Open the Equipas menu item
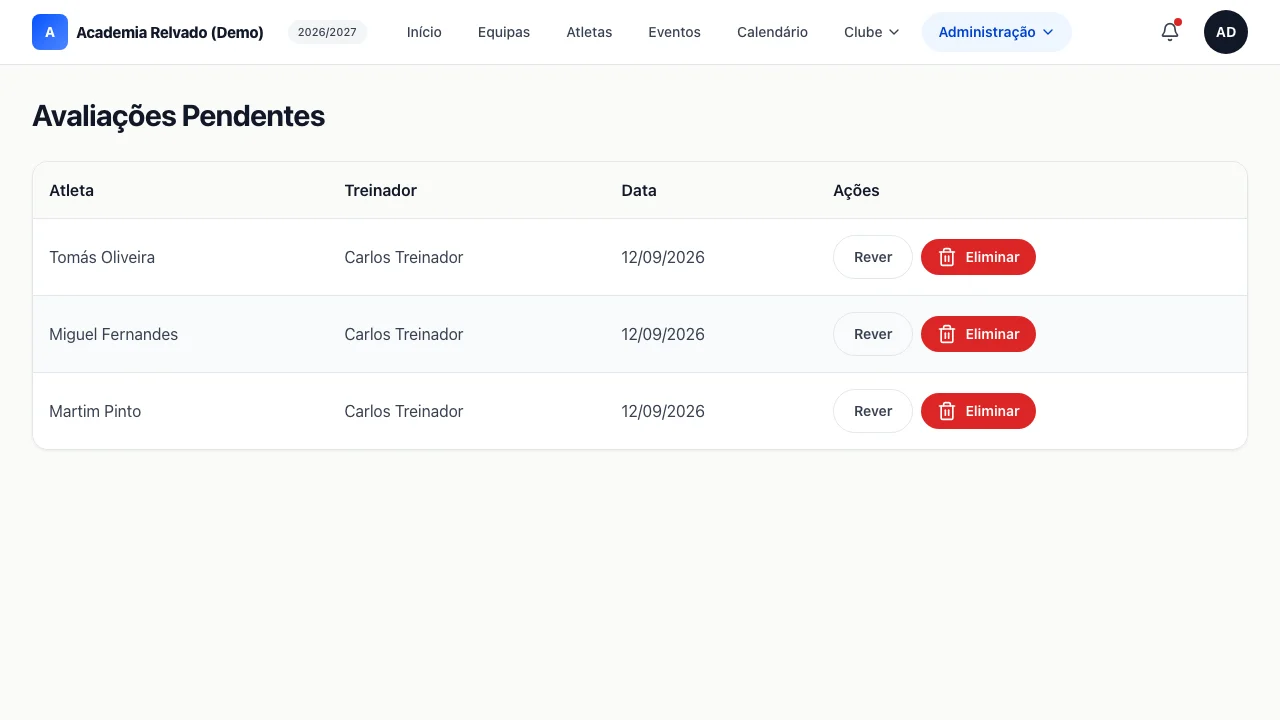Image resolution: width=1280 pixels, height=720 pixels. 504,32
